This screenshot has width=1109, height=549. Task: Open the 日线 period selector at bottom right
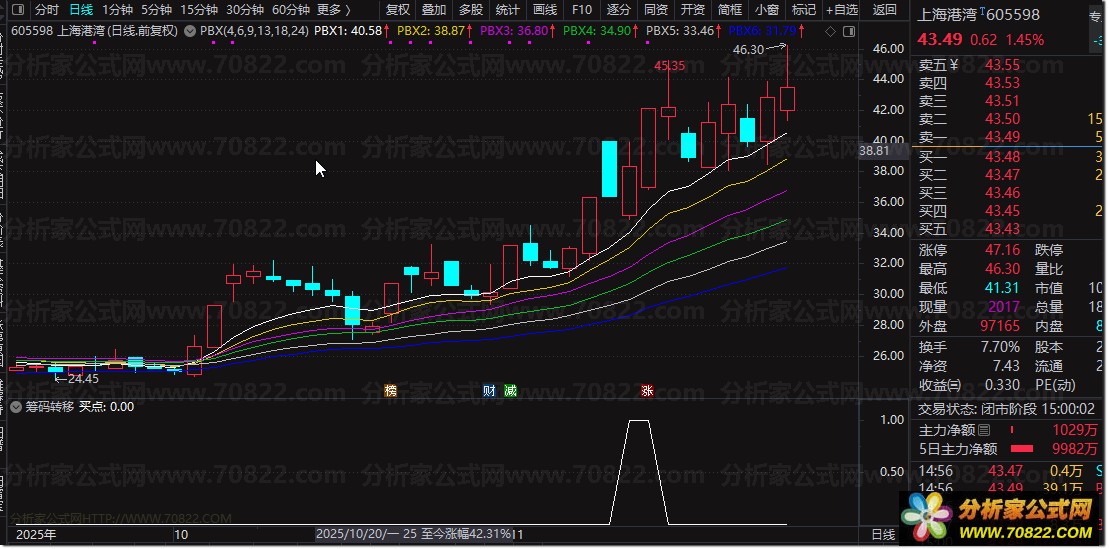point(884,535)
